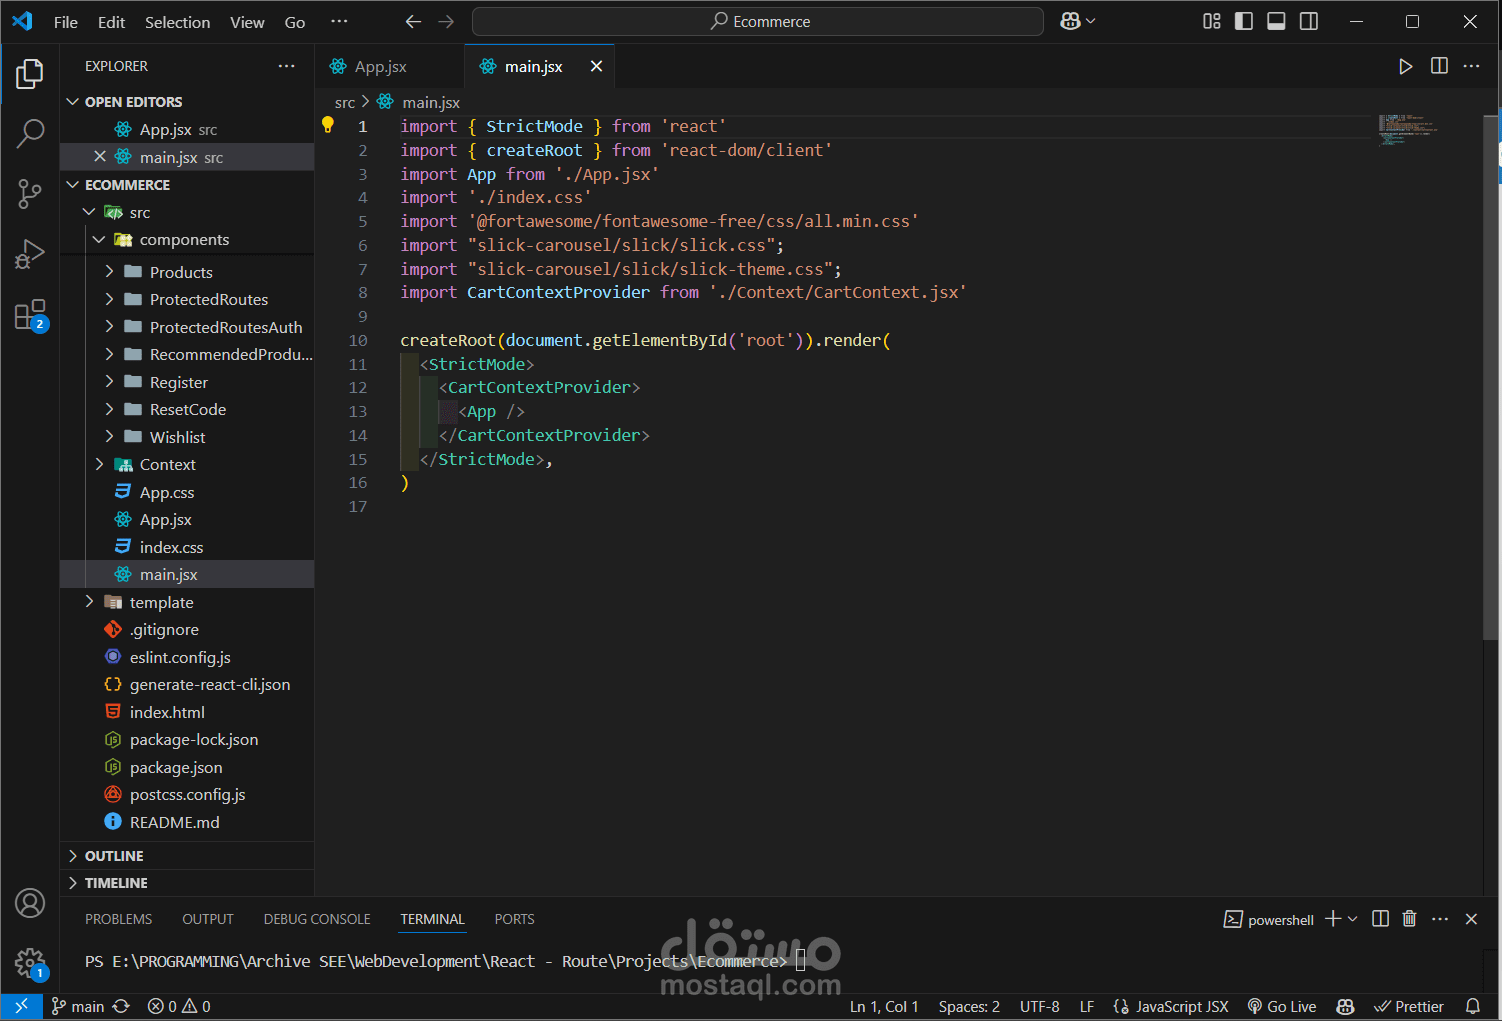This screenshot has width=1502, height=1021.
Task: Toggle Prettier formatter status
Action: 1409,1007
